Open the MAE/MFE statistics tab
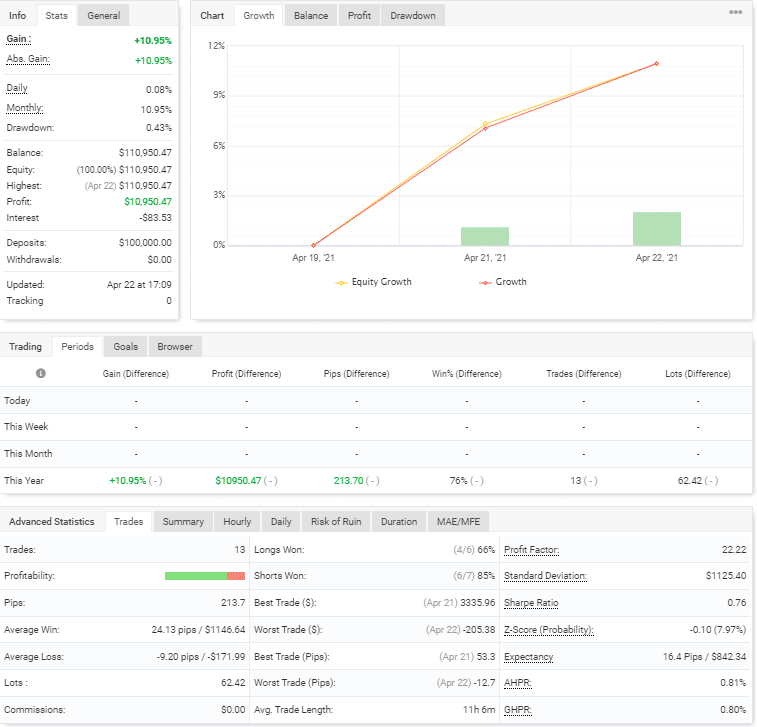The image size is (757, 727). [458, 522]
